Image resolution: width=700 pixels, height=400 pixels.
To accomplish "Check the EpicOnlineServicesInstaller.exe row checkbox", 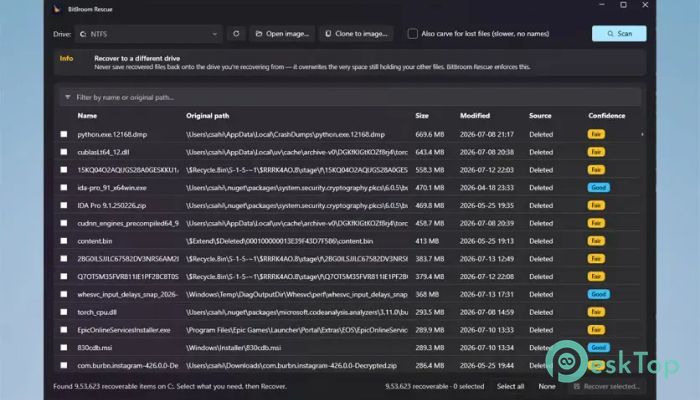I will click(64, 329).
